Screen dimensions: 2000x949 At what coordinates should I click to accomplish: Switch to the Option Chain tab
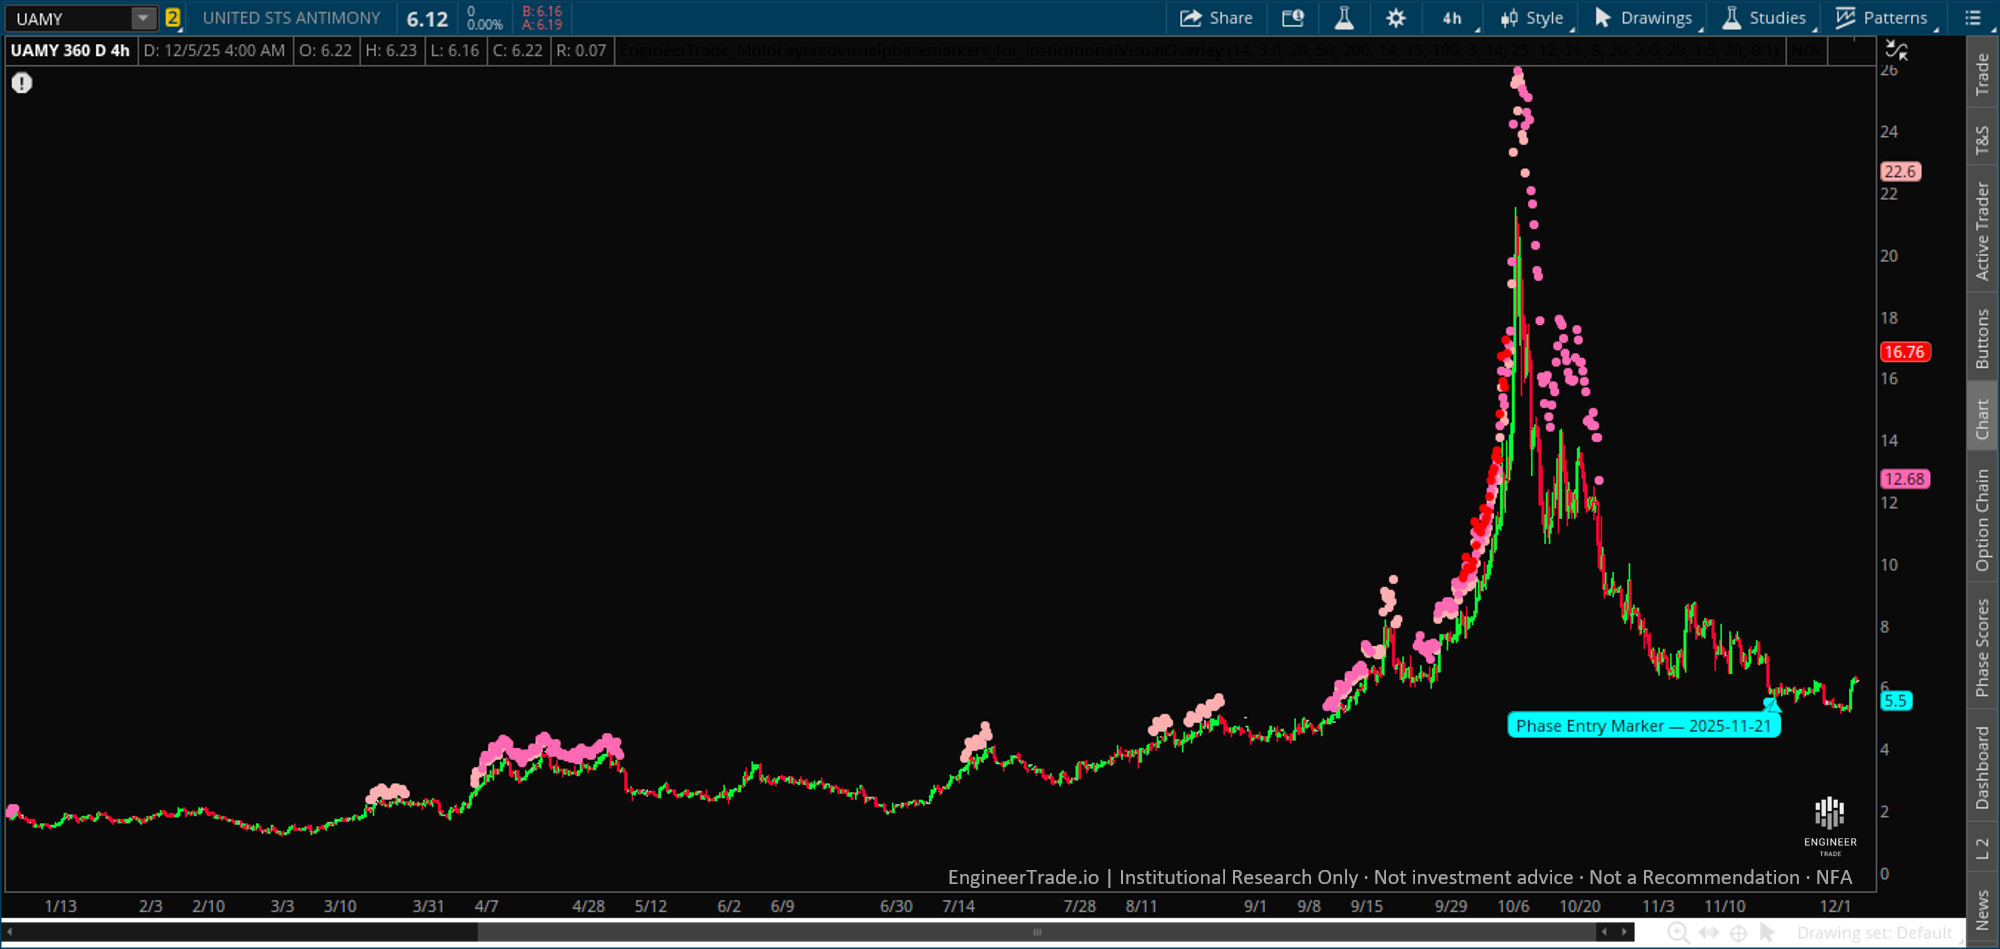1984,517
